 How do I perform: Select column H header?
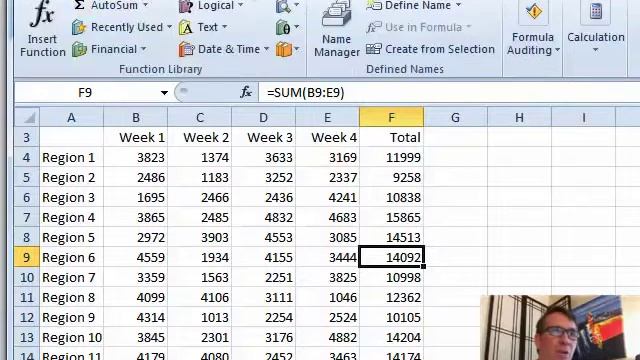[x=519, y=118]
